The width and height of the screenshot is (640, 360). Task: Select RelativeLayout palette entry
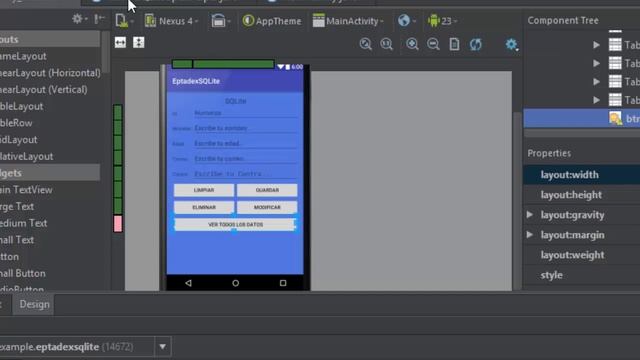click(x=27, y=157)
